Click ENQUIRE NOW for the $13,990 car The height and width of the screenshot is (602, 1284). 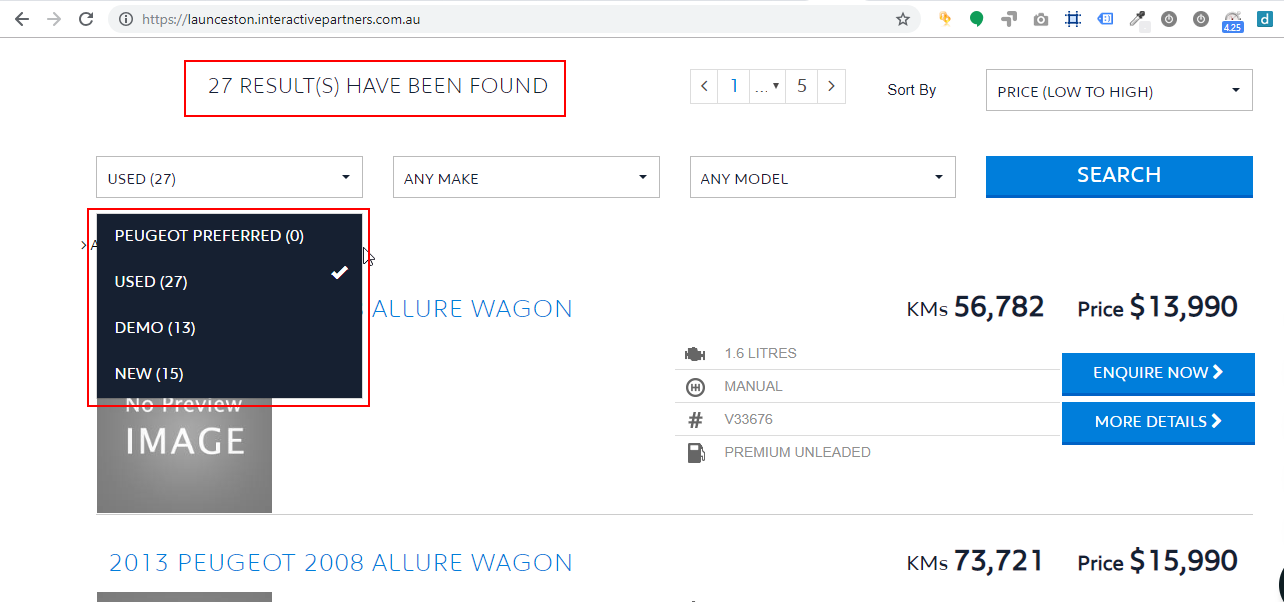click(x=1157, y=373)
